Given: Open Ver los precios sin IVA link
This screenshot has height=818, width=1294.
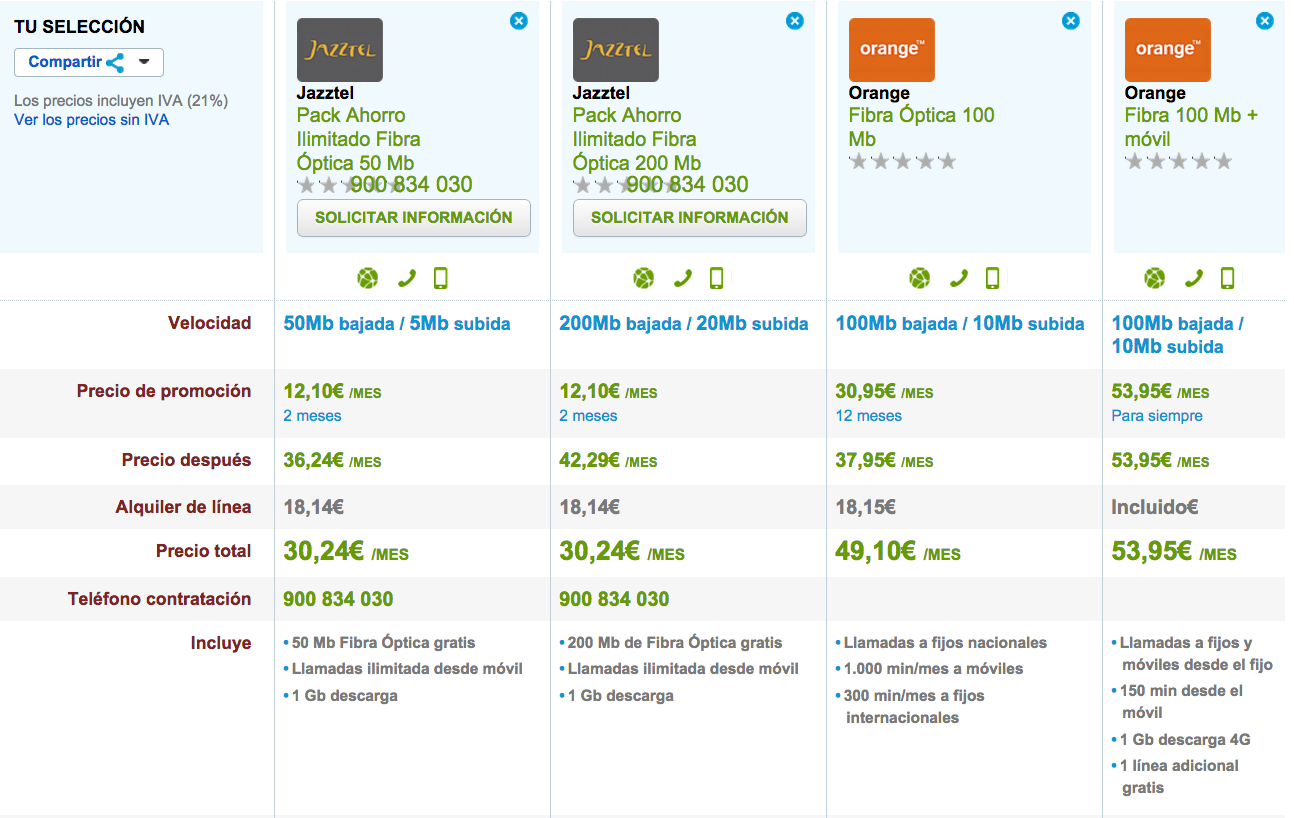Looking at the screenshot, I should click(x=91, y=120).
